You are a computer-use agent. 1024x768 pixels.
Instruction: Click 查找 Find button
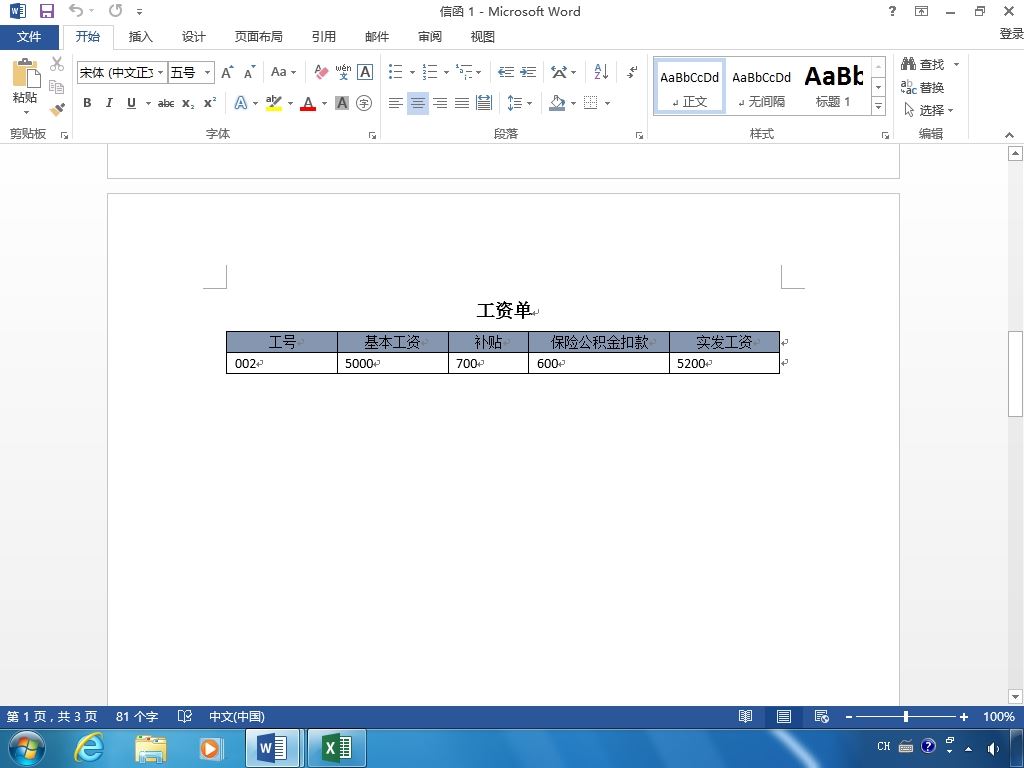(x=923, y=64)
